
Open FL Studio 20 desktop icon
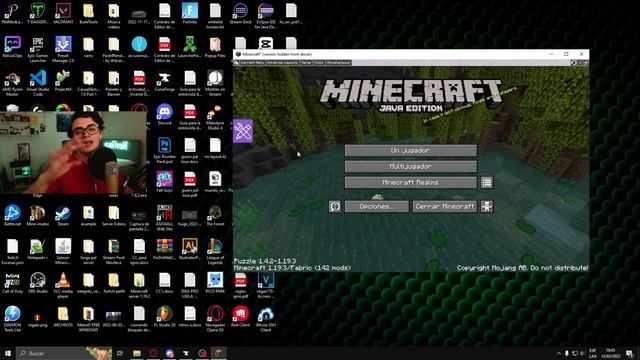click(164, 317)
